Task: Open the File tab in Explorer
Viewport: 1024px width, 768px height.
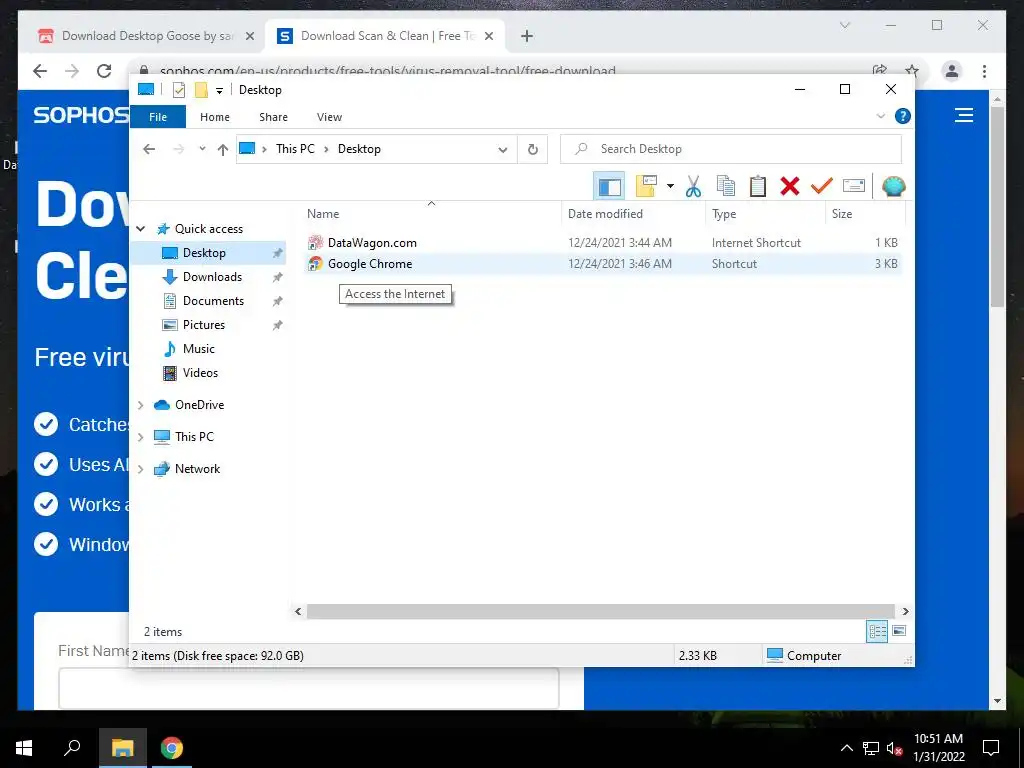Action: (x=158, y=117)
